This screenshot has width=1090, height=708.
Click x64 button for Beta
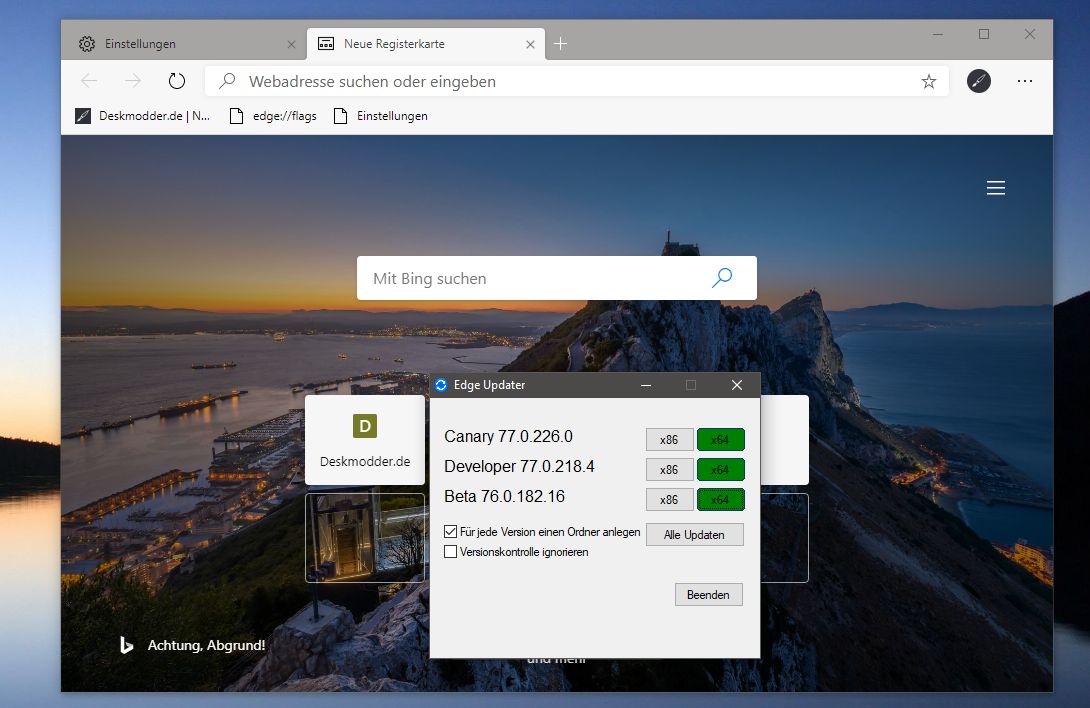click(x=720, y=499)
